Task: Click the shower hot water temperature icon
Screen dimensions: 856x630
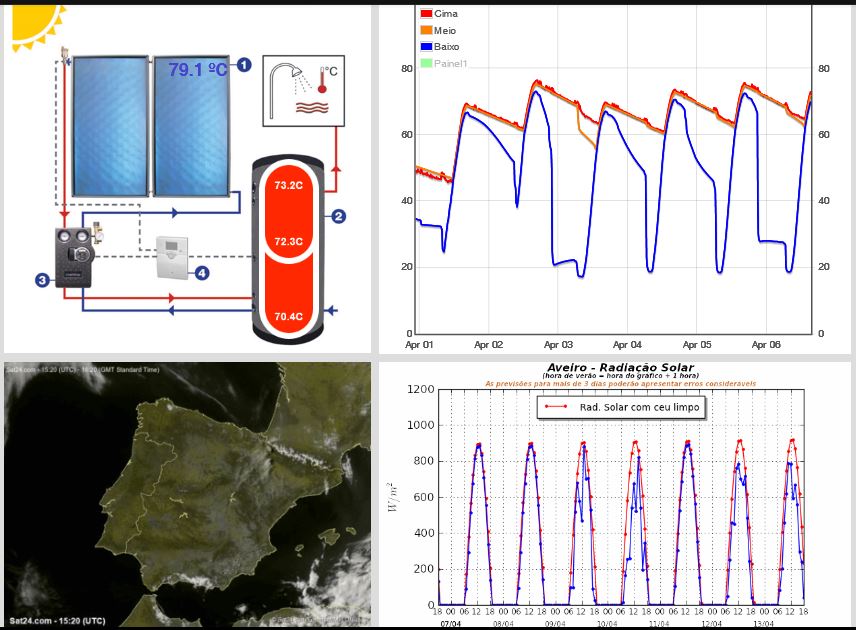Action: click(304, 90)
